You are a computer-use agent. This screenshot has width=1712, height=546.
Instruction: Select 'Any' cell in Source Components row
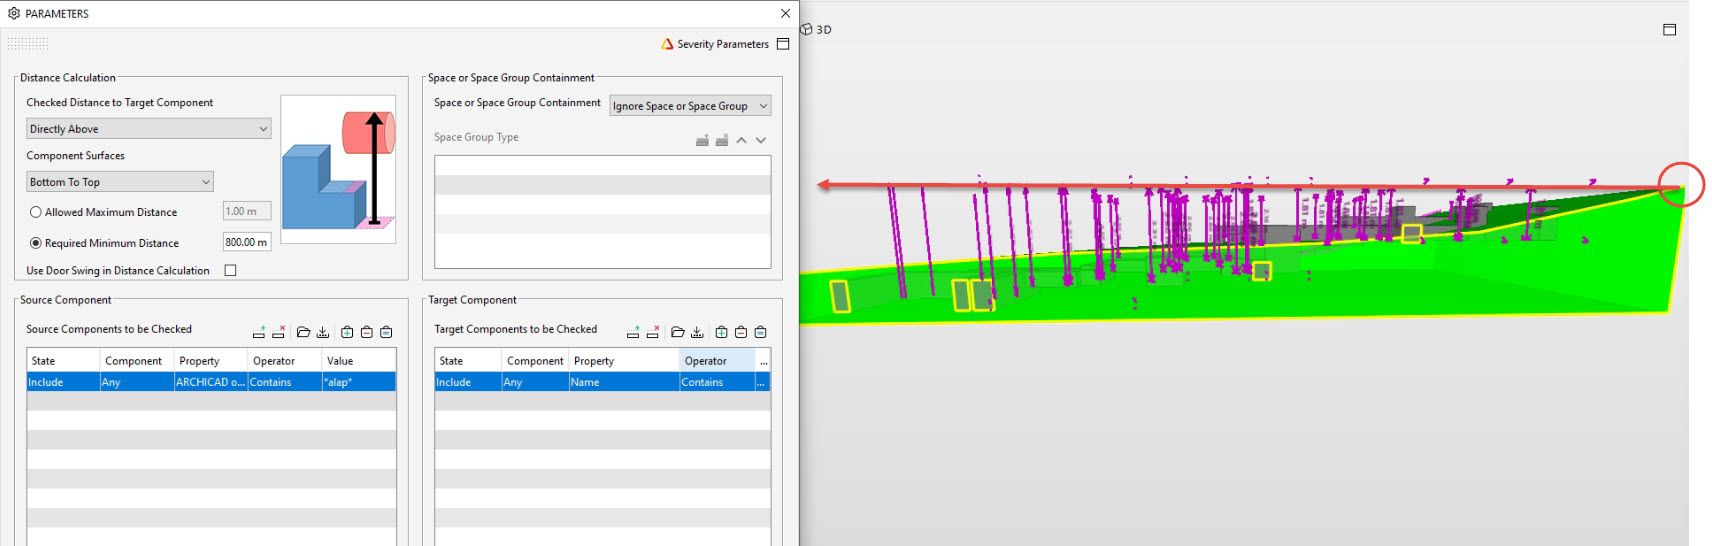[x=137, y=382]
